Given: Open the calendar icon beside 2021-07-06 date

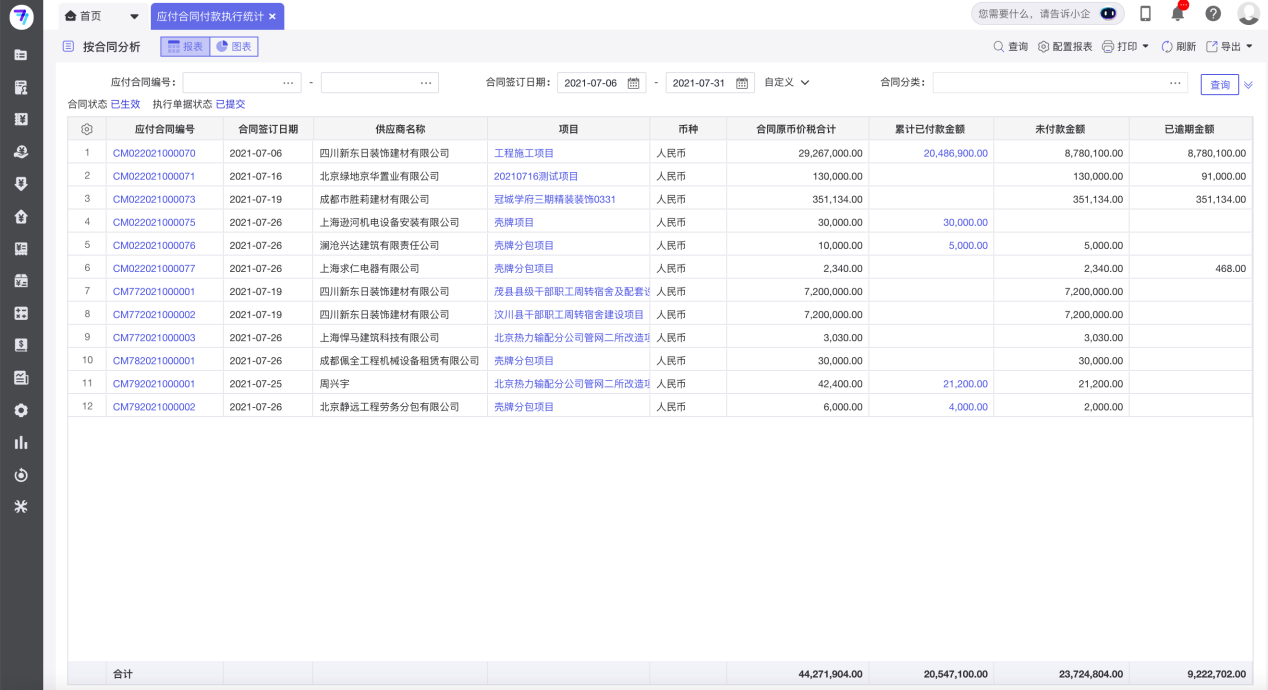Looking at the screenshot, I should point(633,83).
